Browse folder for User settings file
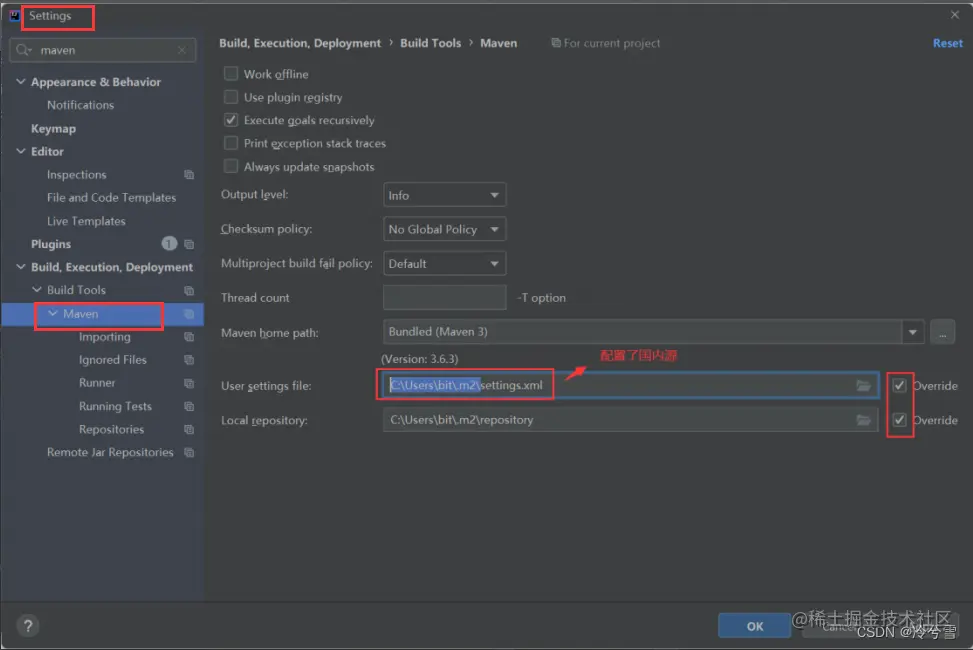This screenshot has height=650, width=973. (863, 386)
